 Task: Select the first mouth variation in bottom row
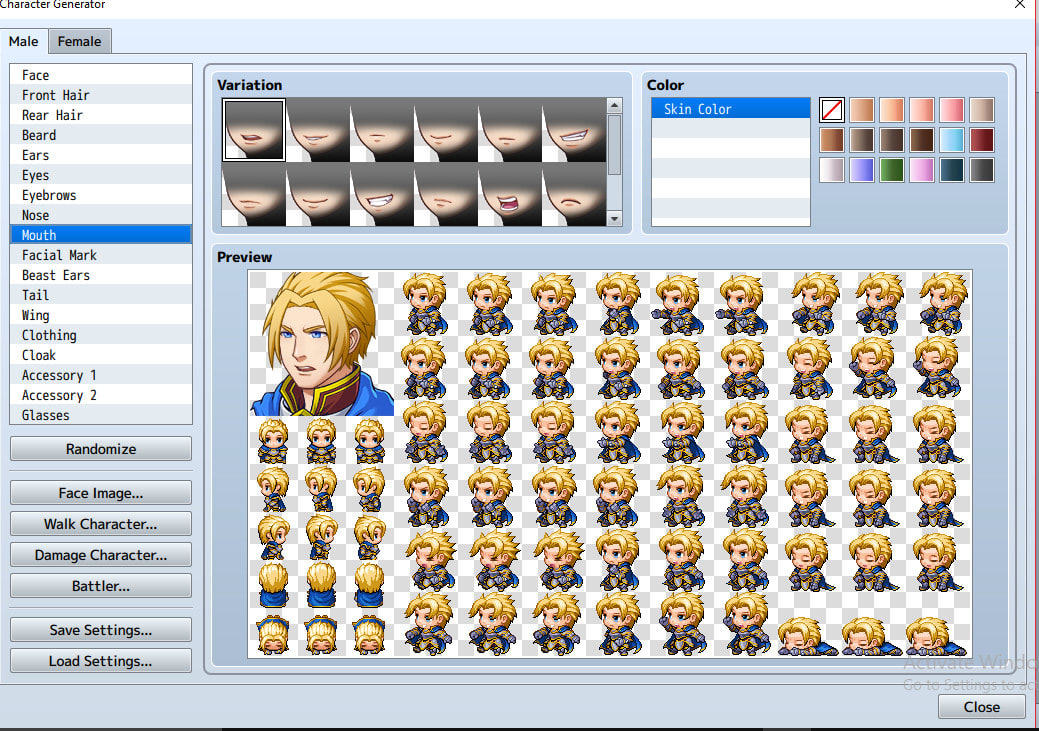tap(254, 194)
